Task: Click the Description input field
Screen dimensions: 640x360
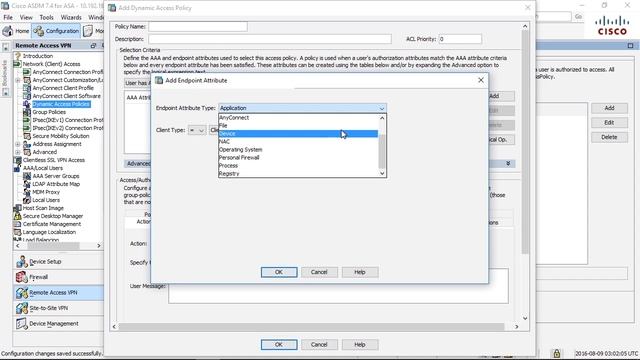Action: coord(270,39)
